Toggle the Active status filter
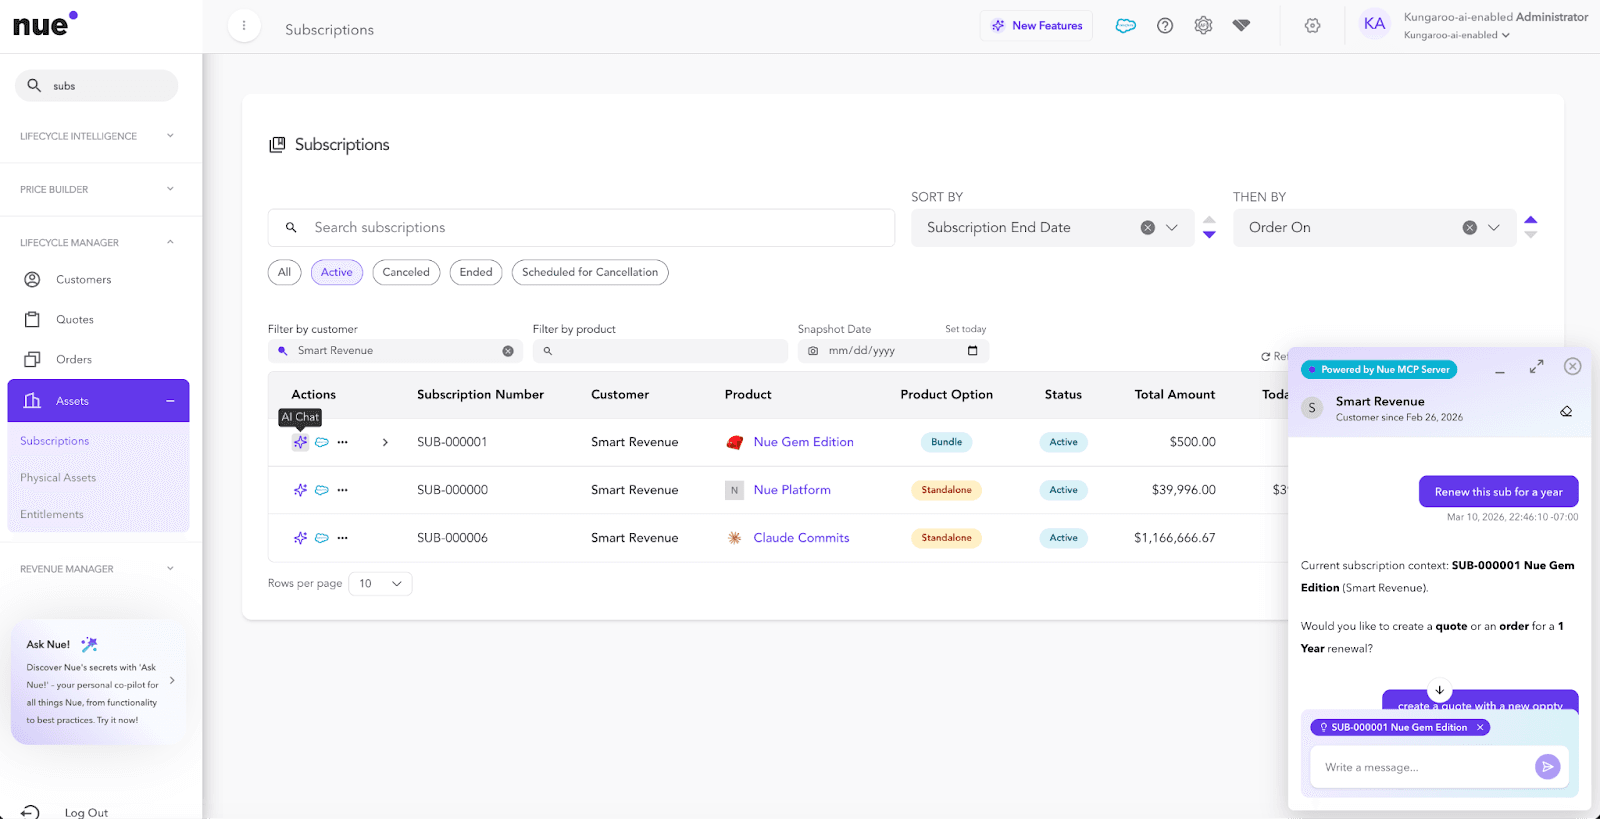 pos(337,272)
